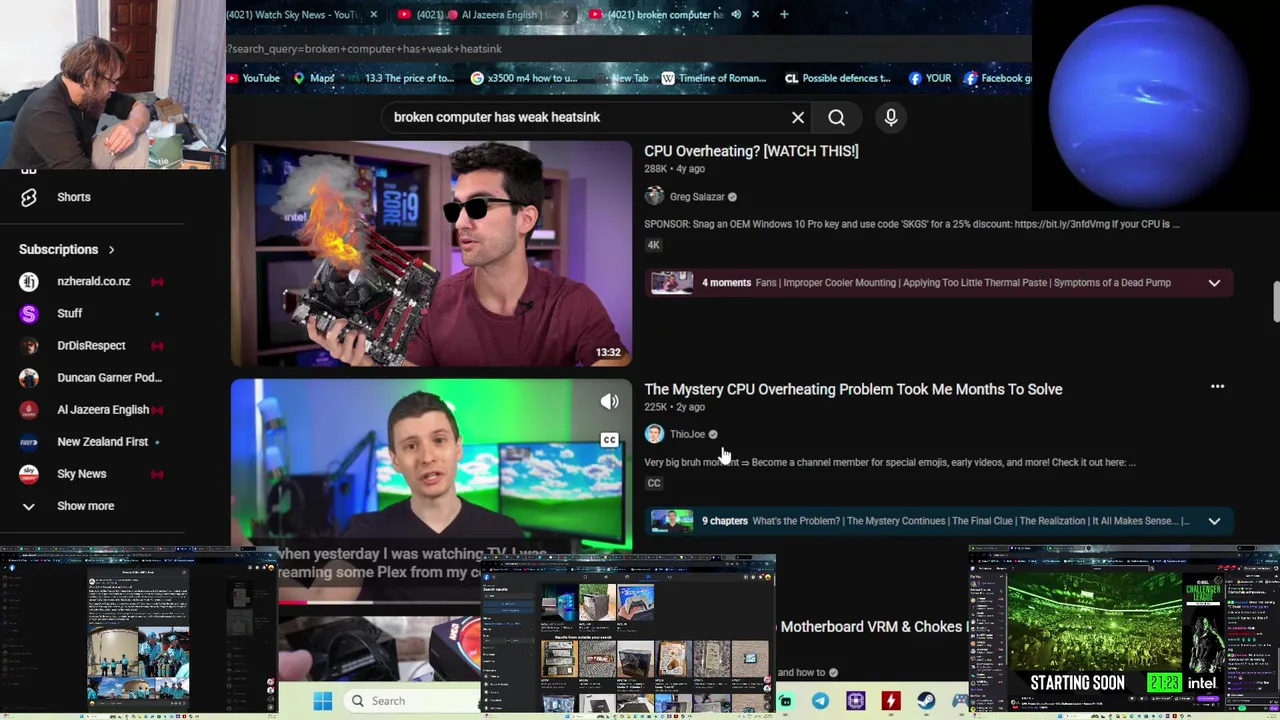Open Duncan Garner Podcast subscription
Image resolution: width=1280 pixels, height=720 pixels.
pos(109,377)
